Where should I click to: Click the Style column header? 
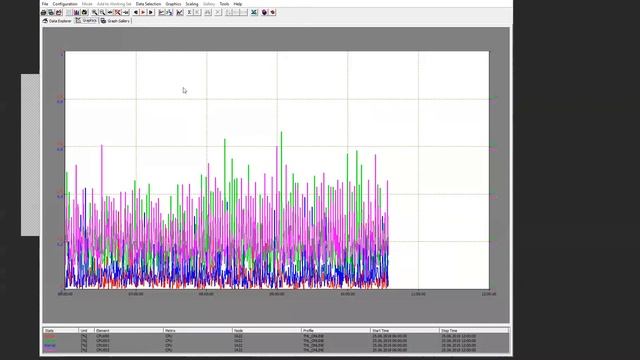point(60,331)
